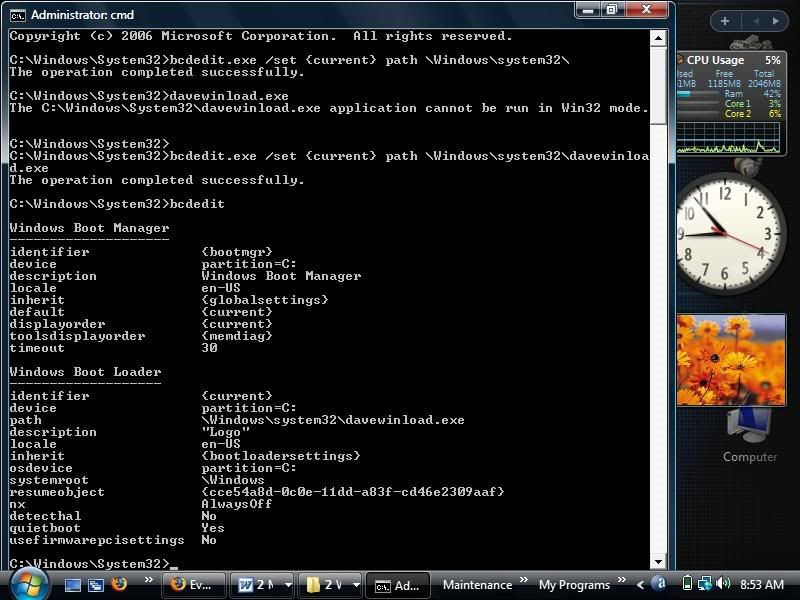Viewport: 800px width, 600px height.
Task: Click the cmd scrollbar down arrow
Action: point(658,562)
